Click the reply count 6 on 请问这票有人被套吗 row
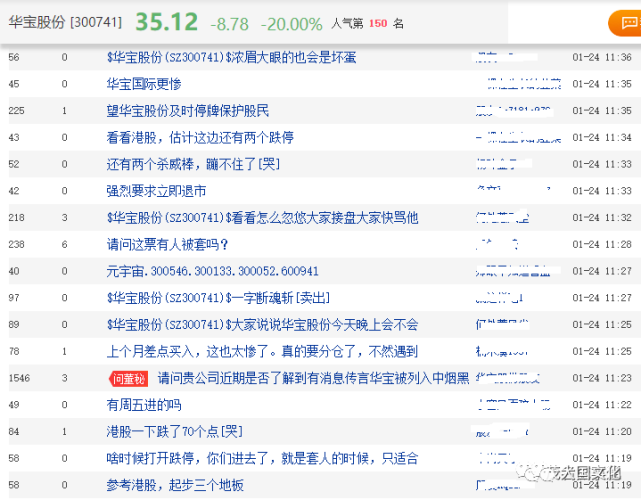This screenshot has width=641, height=500. (x=65, y=244)
